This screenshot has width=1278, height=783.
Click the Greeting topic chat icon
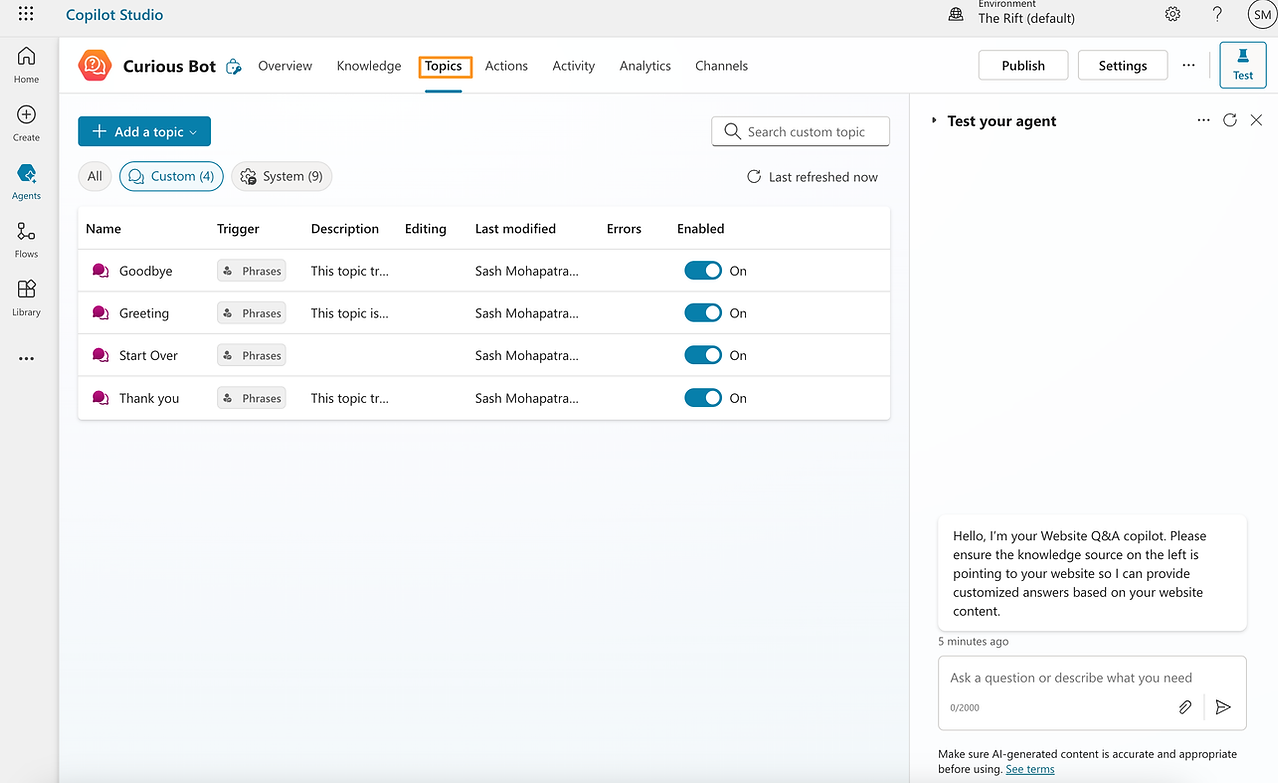click(100, 313)
